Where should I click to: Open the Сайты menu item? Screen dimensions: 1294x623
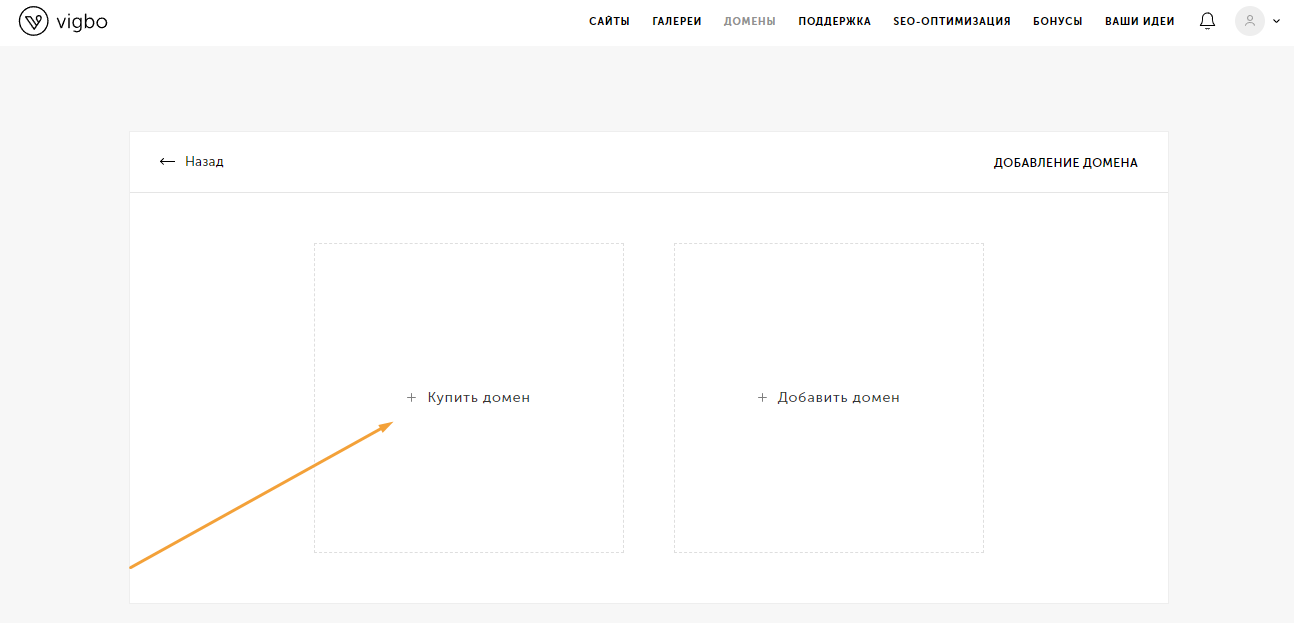tap(609, 21)
